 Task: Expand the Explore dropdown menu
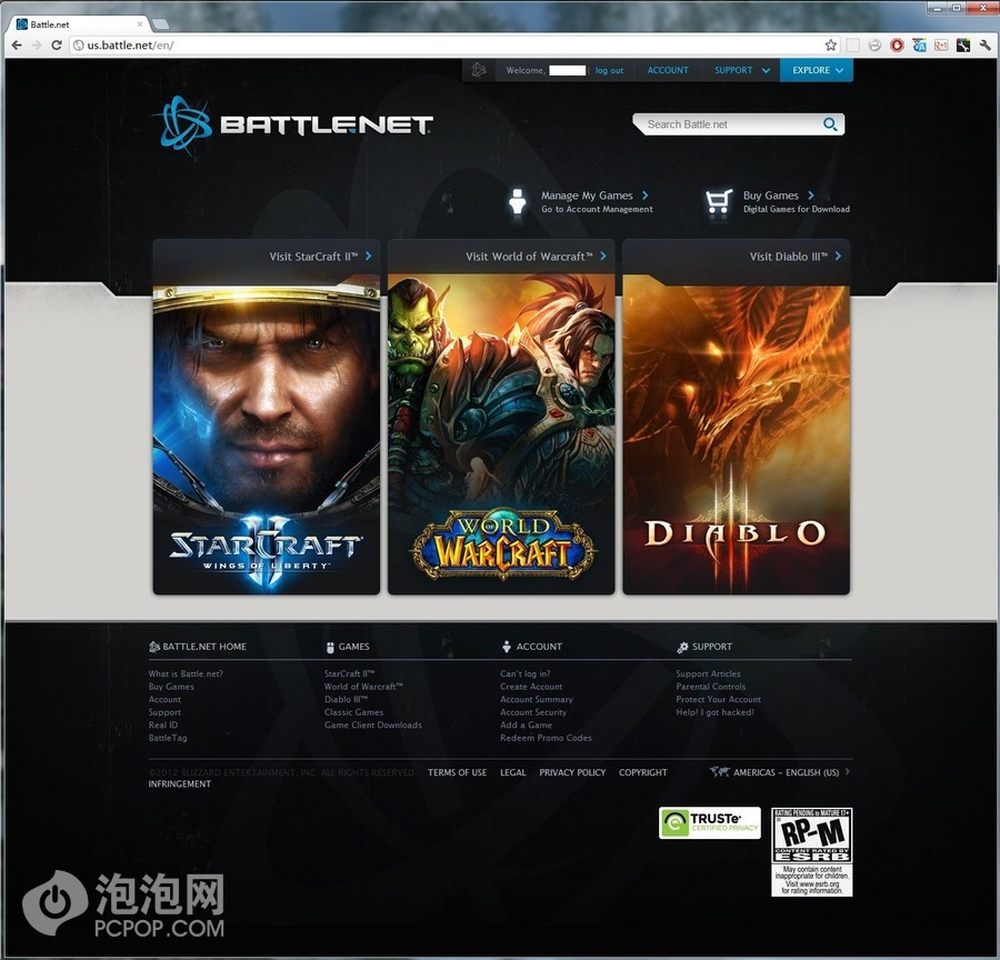click(x=816, y=70)
